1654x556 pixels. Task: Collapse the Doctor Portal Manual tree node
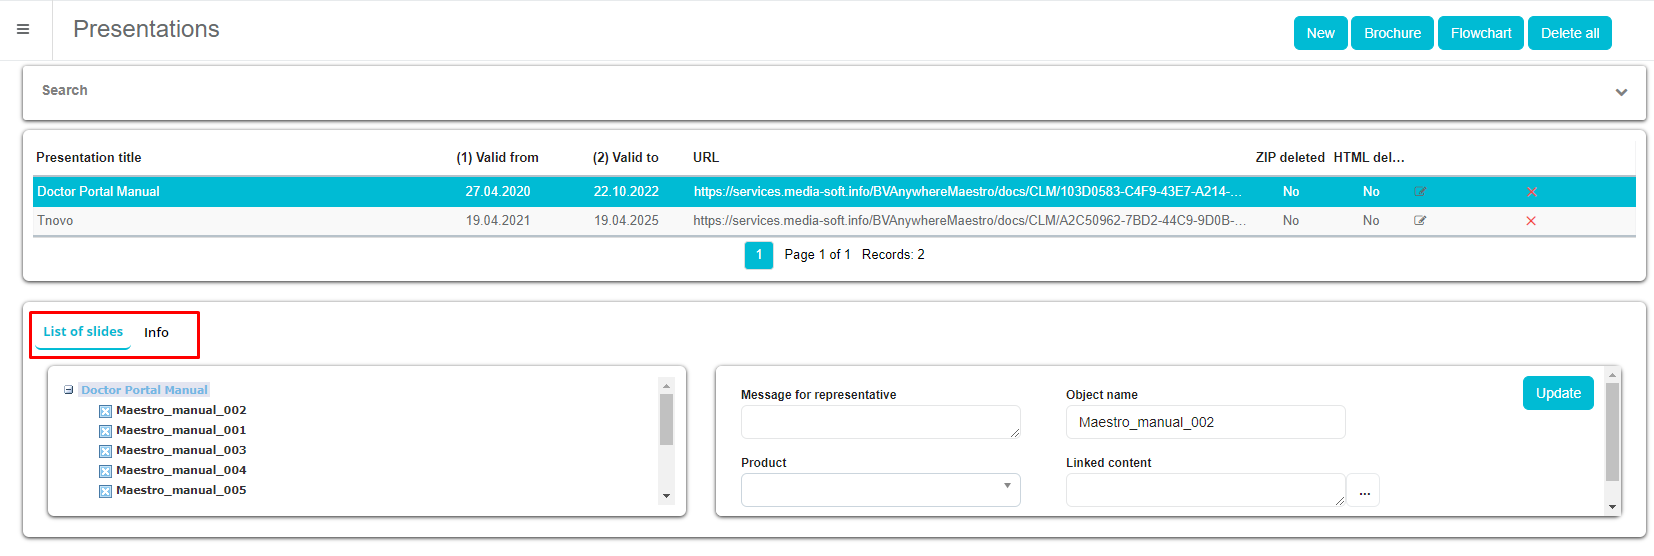[69, 390]
